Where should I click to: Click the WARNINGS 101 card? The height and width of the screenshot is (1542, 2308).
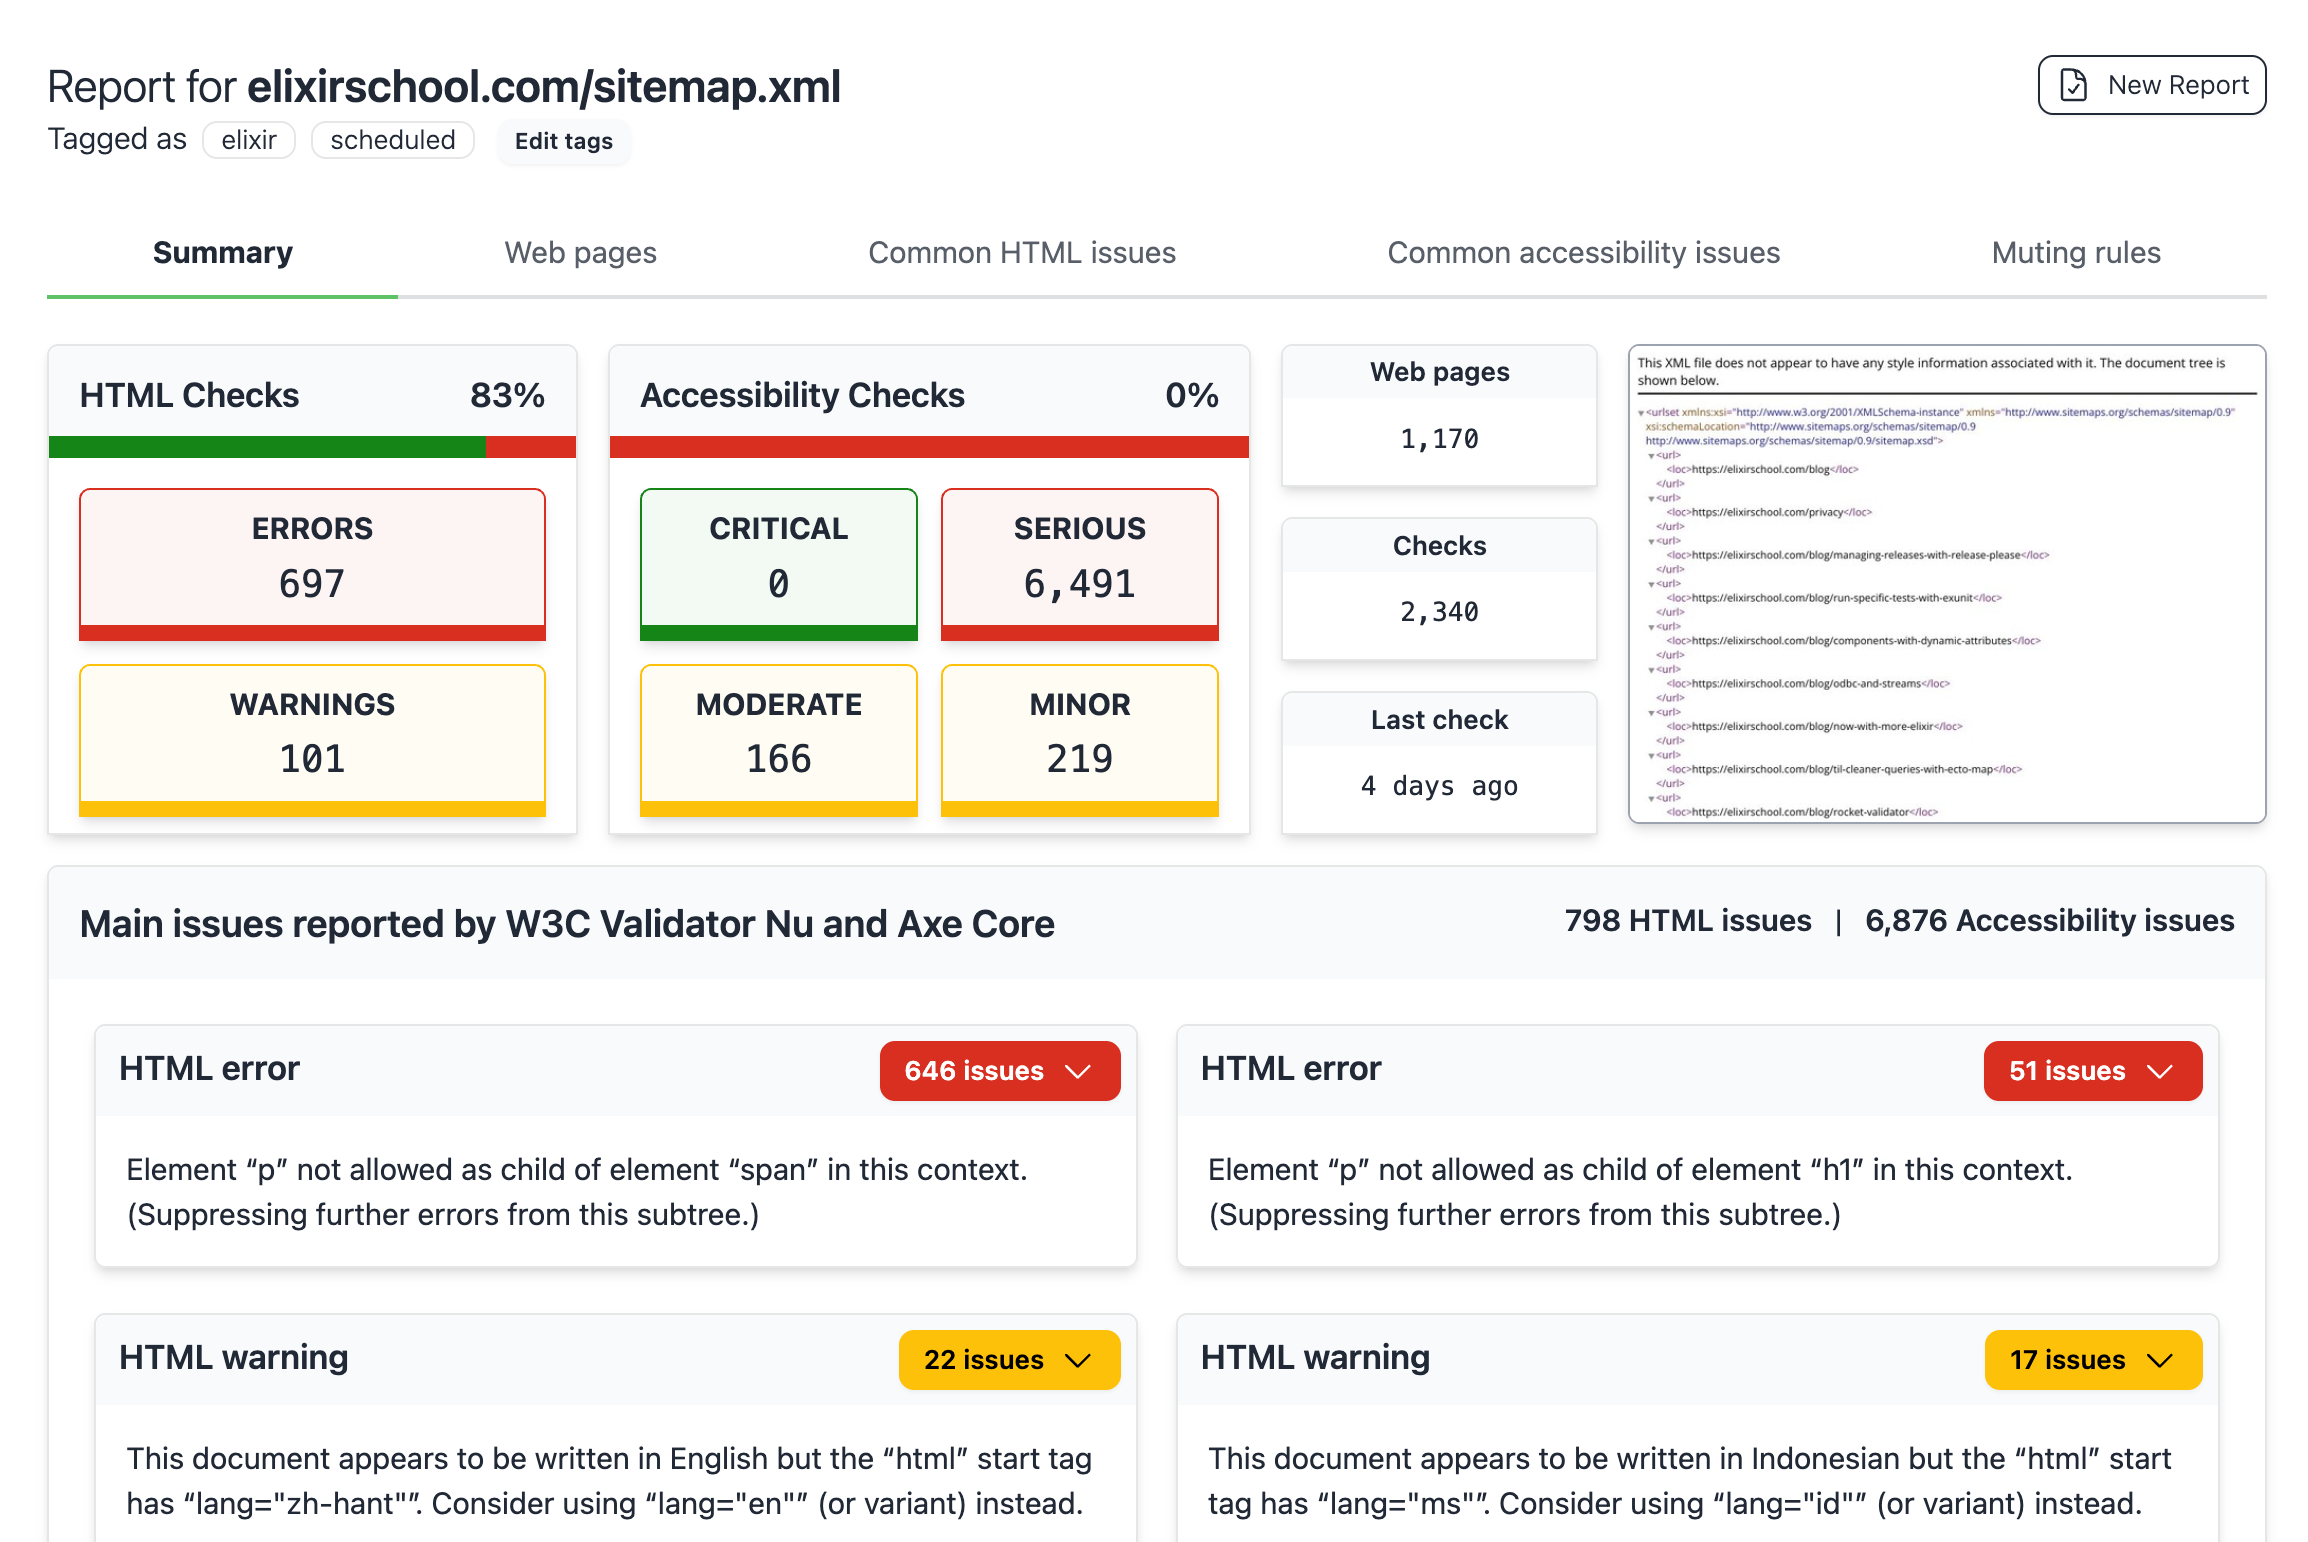pos(312,740)
